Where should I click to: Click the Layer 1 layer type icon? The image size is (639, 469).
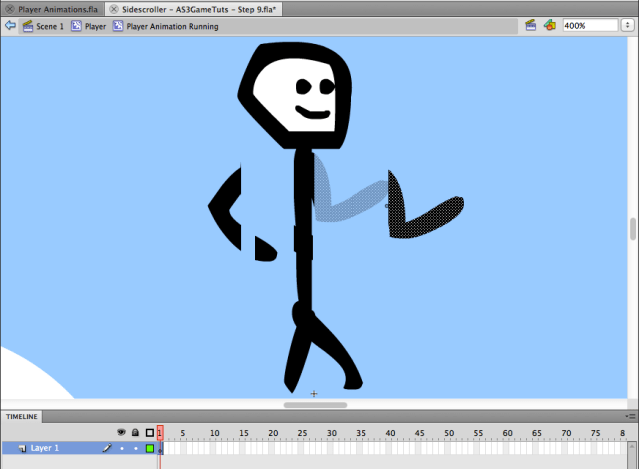coord(22,449)
